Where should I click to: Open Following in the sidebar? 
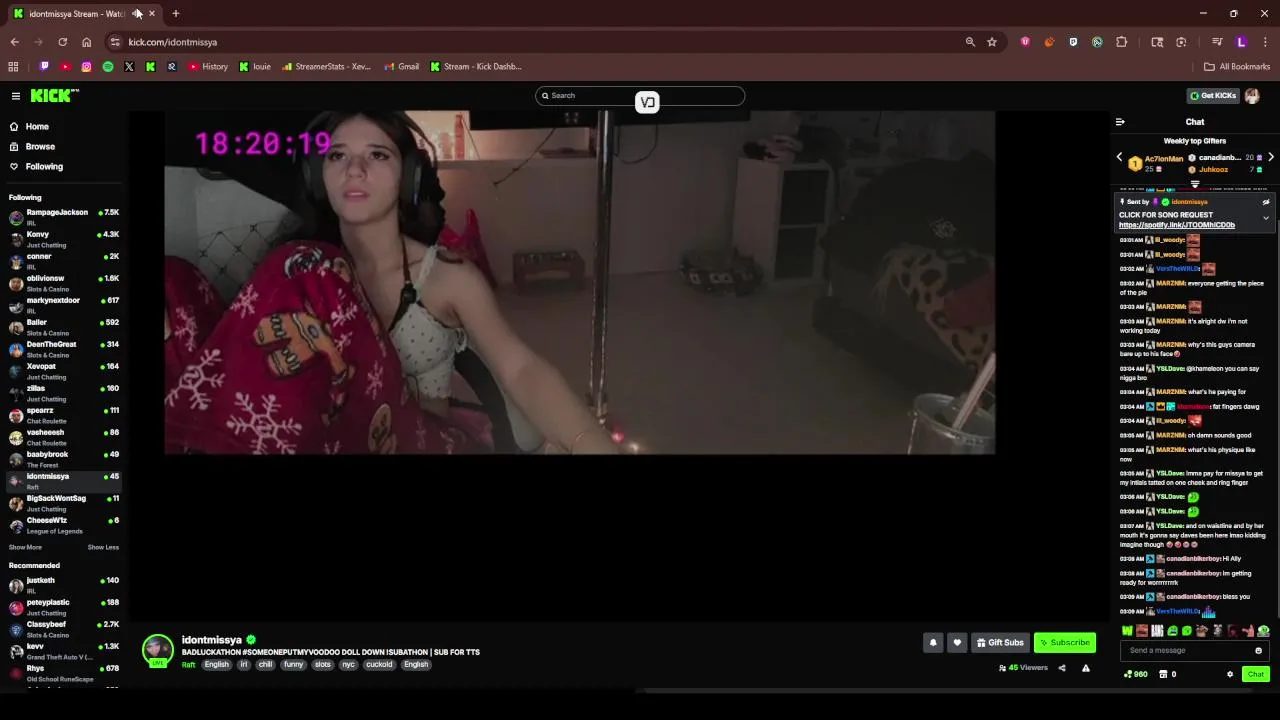pyautogui.click(x=44, y=166)
